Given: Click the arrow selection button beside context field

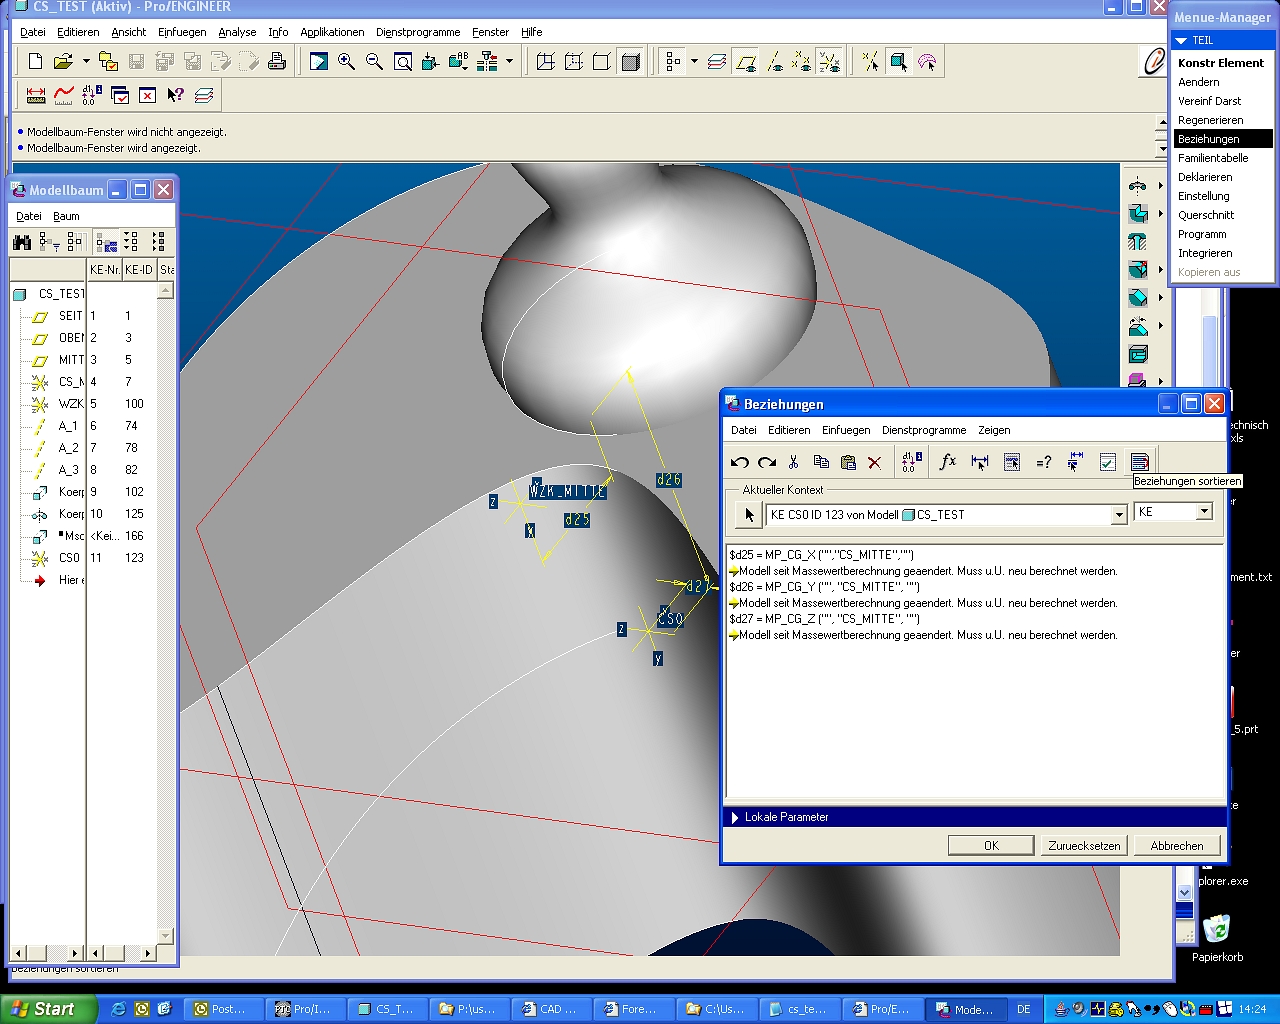Looking at the screenshot, I should point(749,515).
